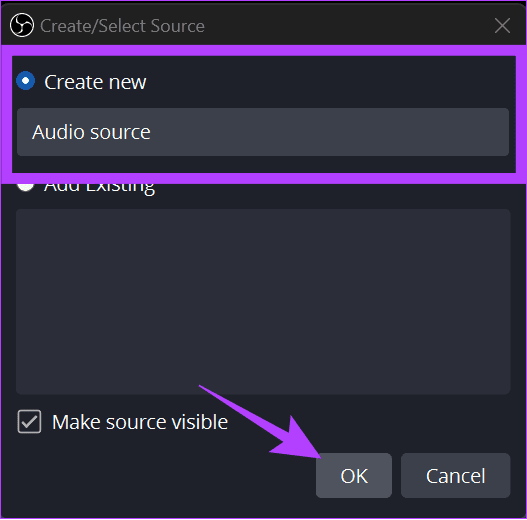Click the checkmark icon beside Make source visible

(x=29, y=422)
